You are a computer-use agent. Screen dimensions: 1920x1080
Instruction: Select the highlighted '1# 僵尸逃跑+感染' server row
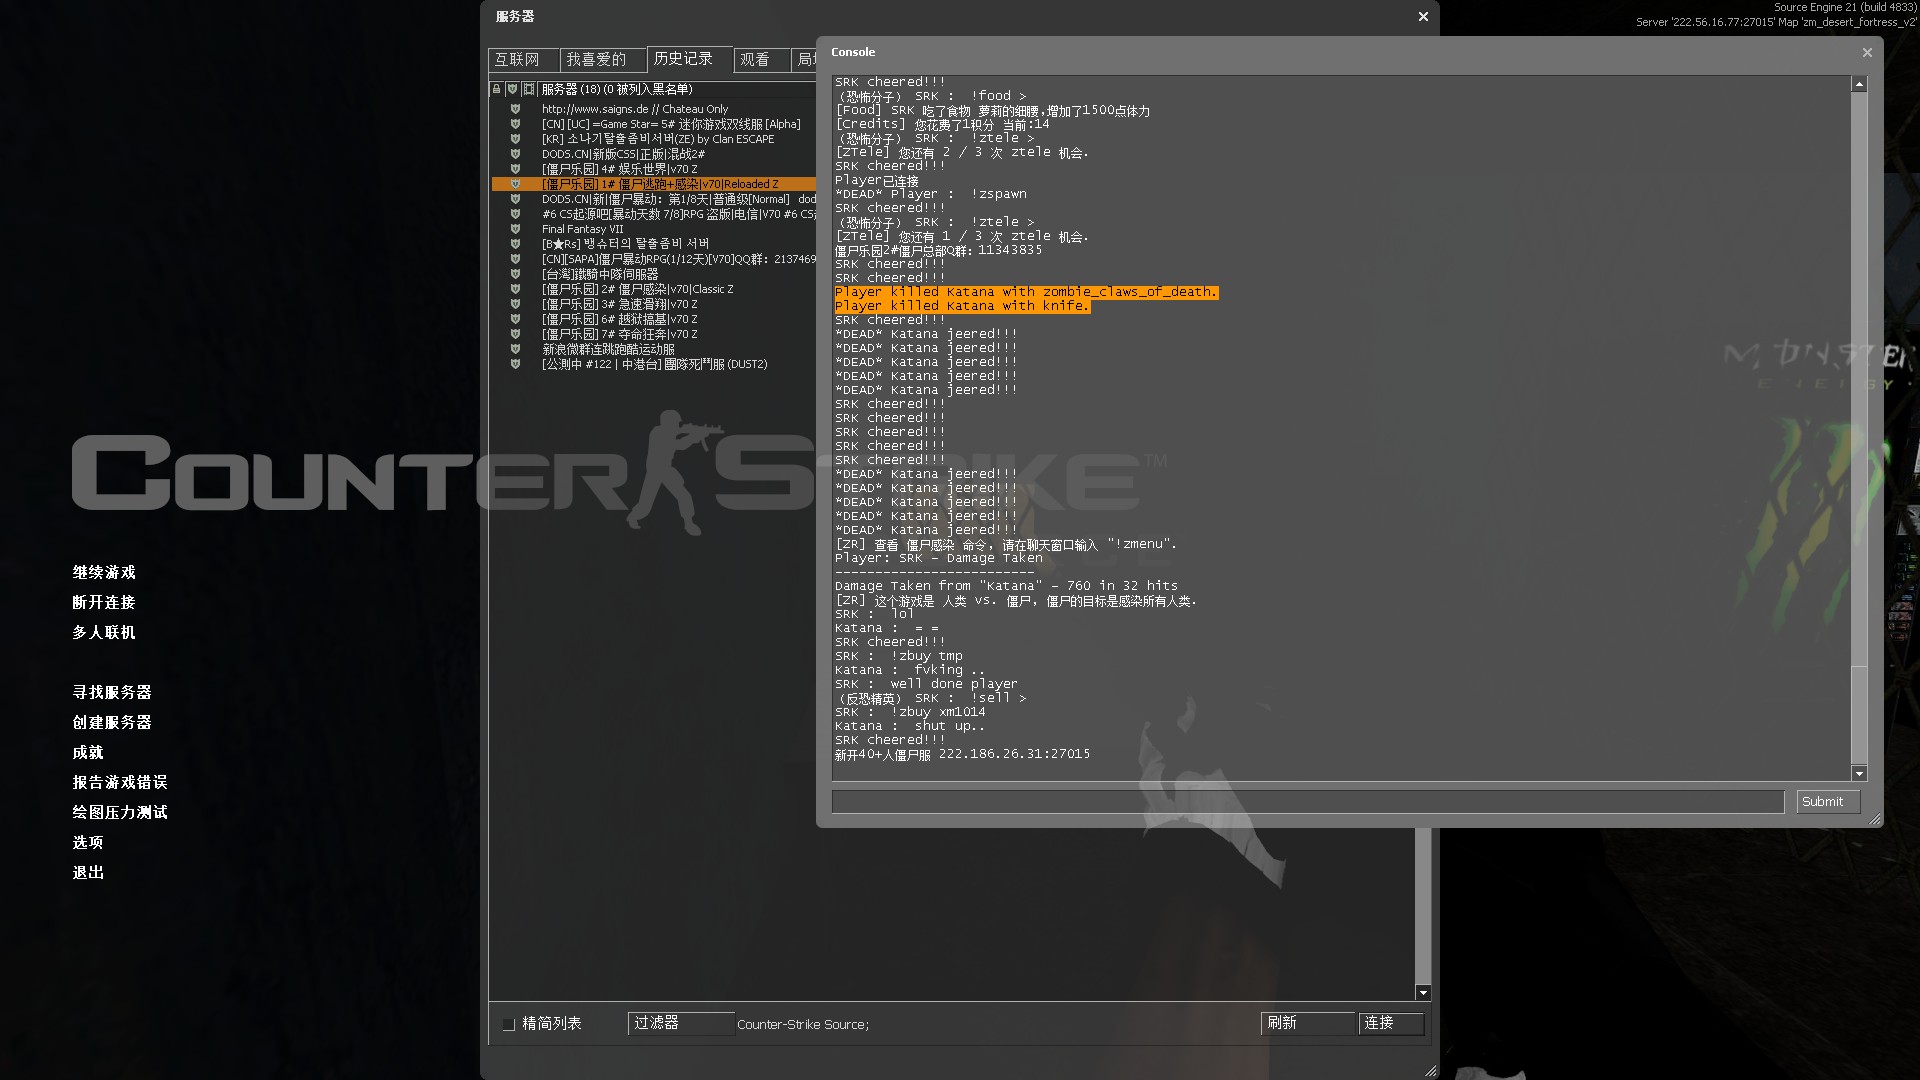coord(654,184)
